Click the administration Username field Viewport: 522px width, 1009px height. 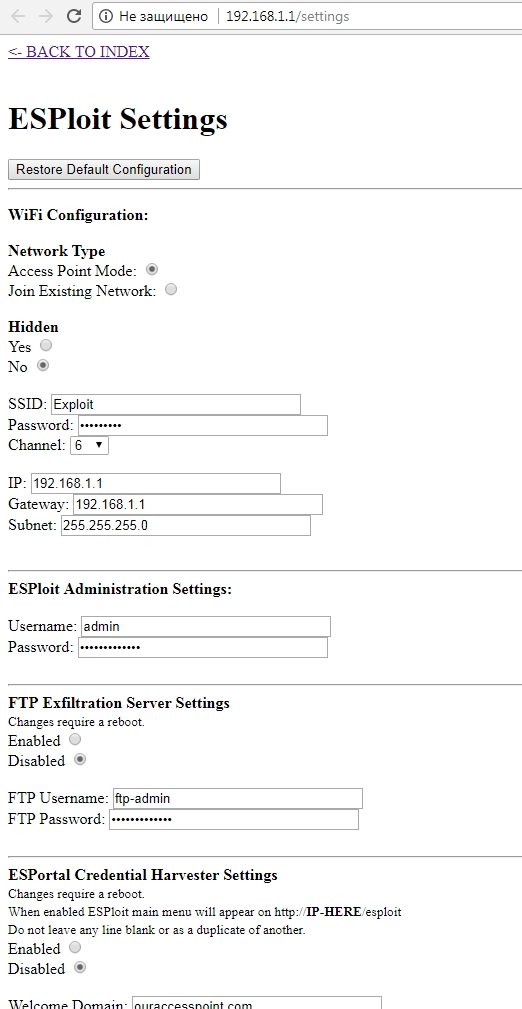point(206,627)
